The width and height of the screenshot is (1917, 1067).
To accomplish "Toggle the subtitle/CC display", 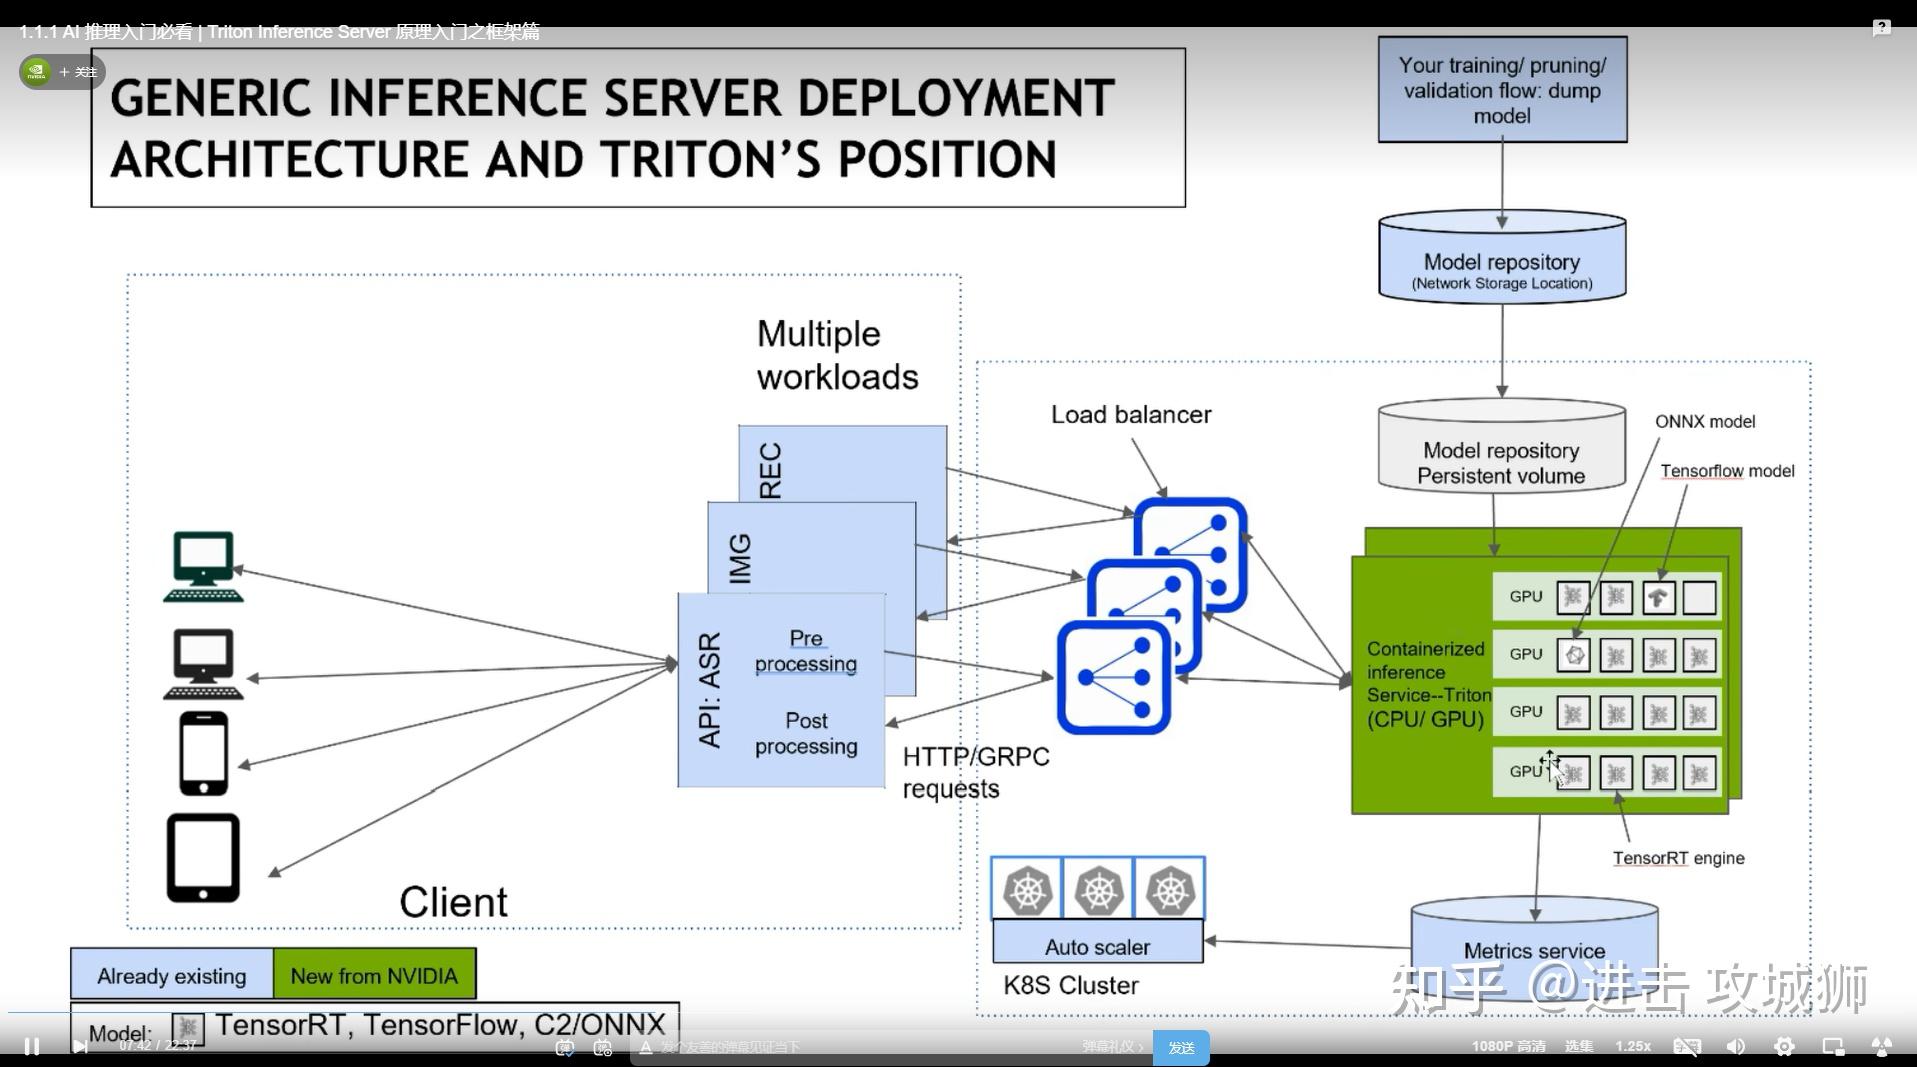I will click(x=1687, y=1046).
